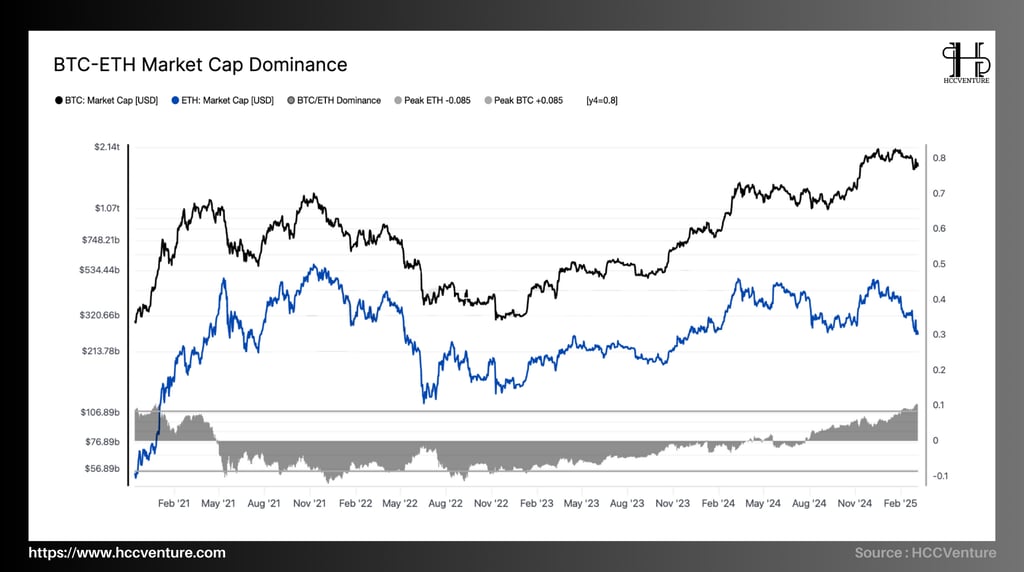Click the 0.1 right axis value

point(938,405)
